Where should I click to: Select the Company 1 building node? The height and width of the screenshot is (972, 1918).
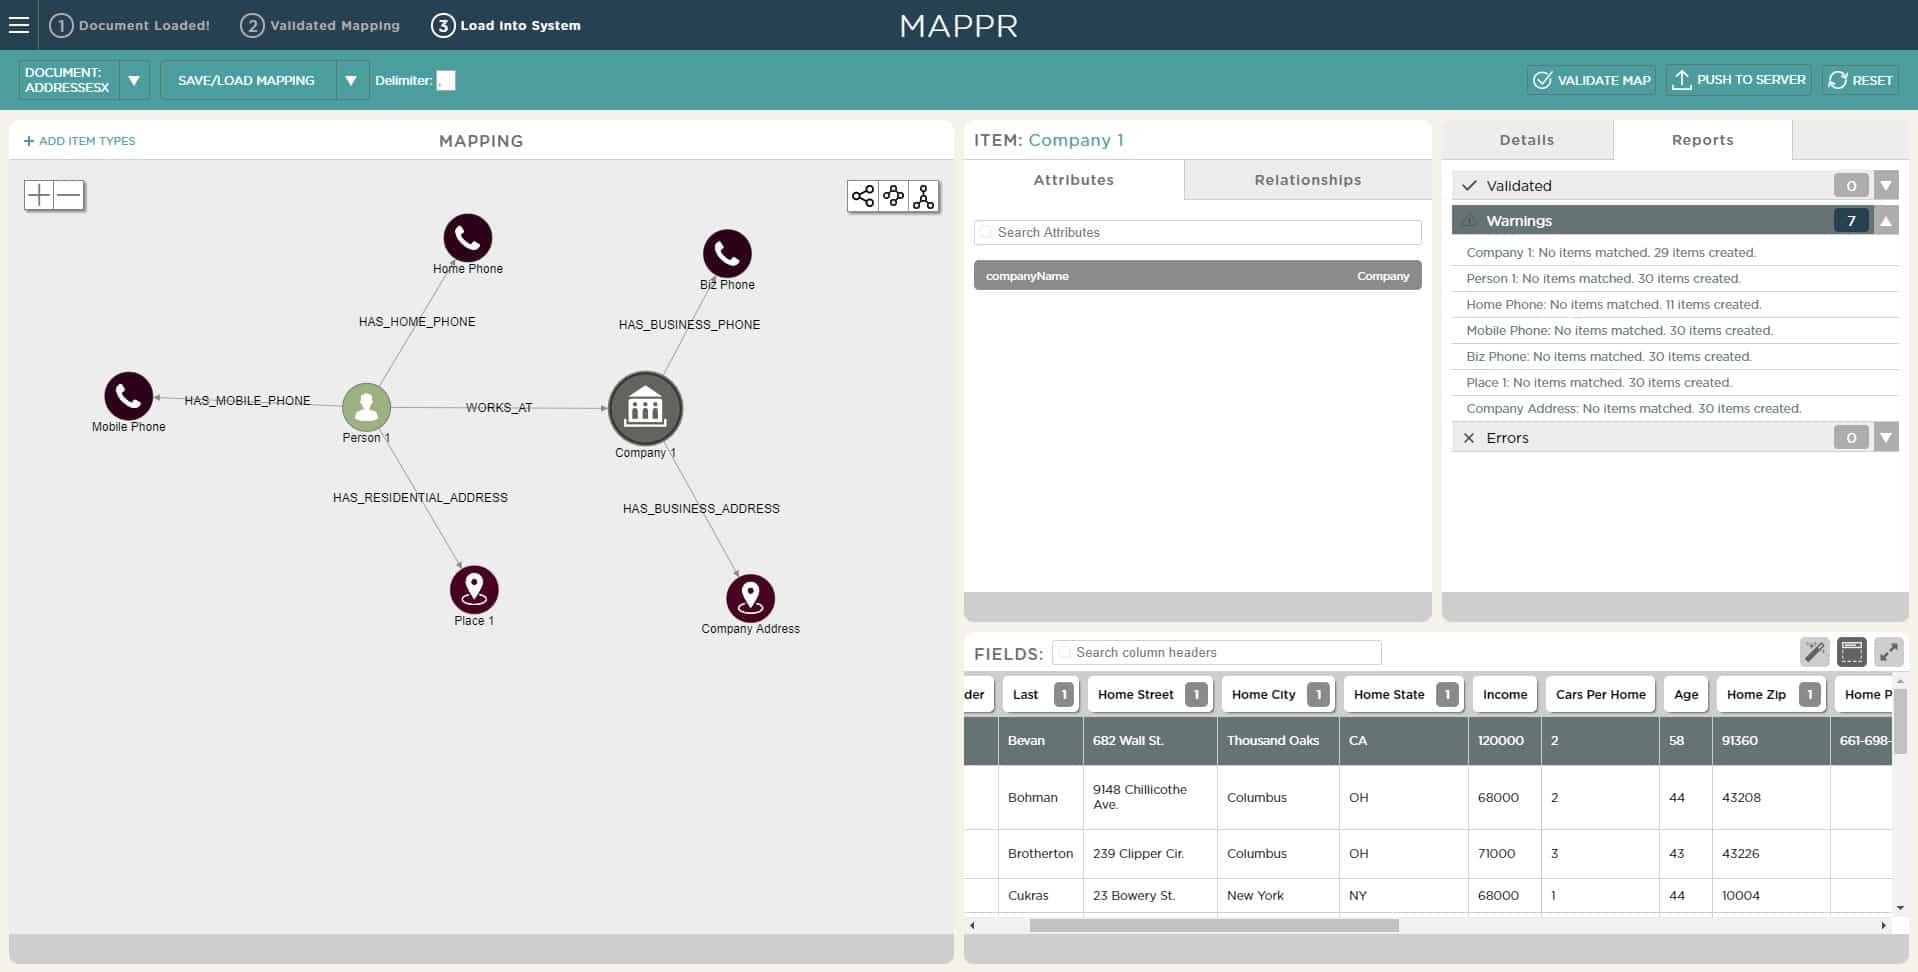(x=645, y=408)
